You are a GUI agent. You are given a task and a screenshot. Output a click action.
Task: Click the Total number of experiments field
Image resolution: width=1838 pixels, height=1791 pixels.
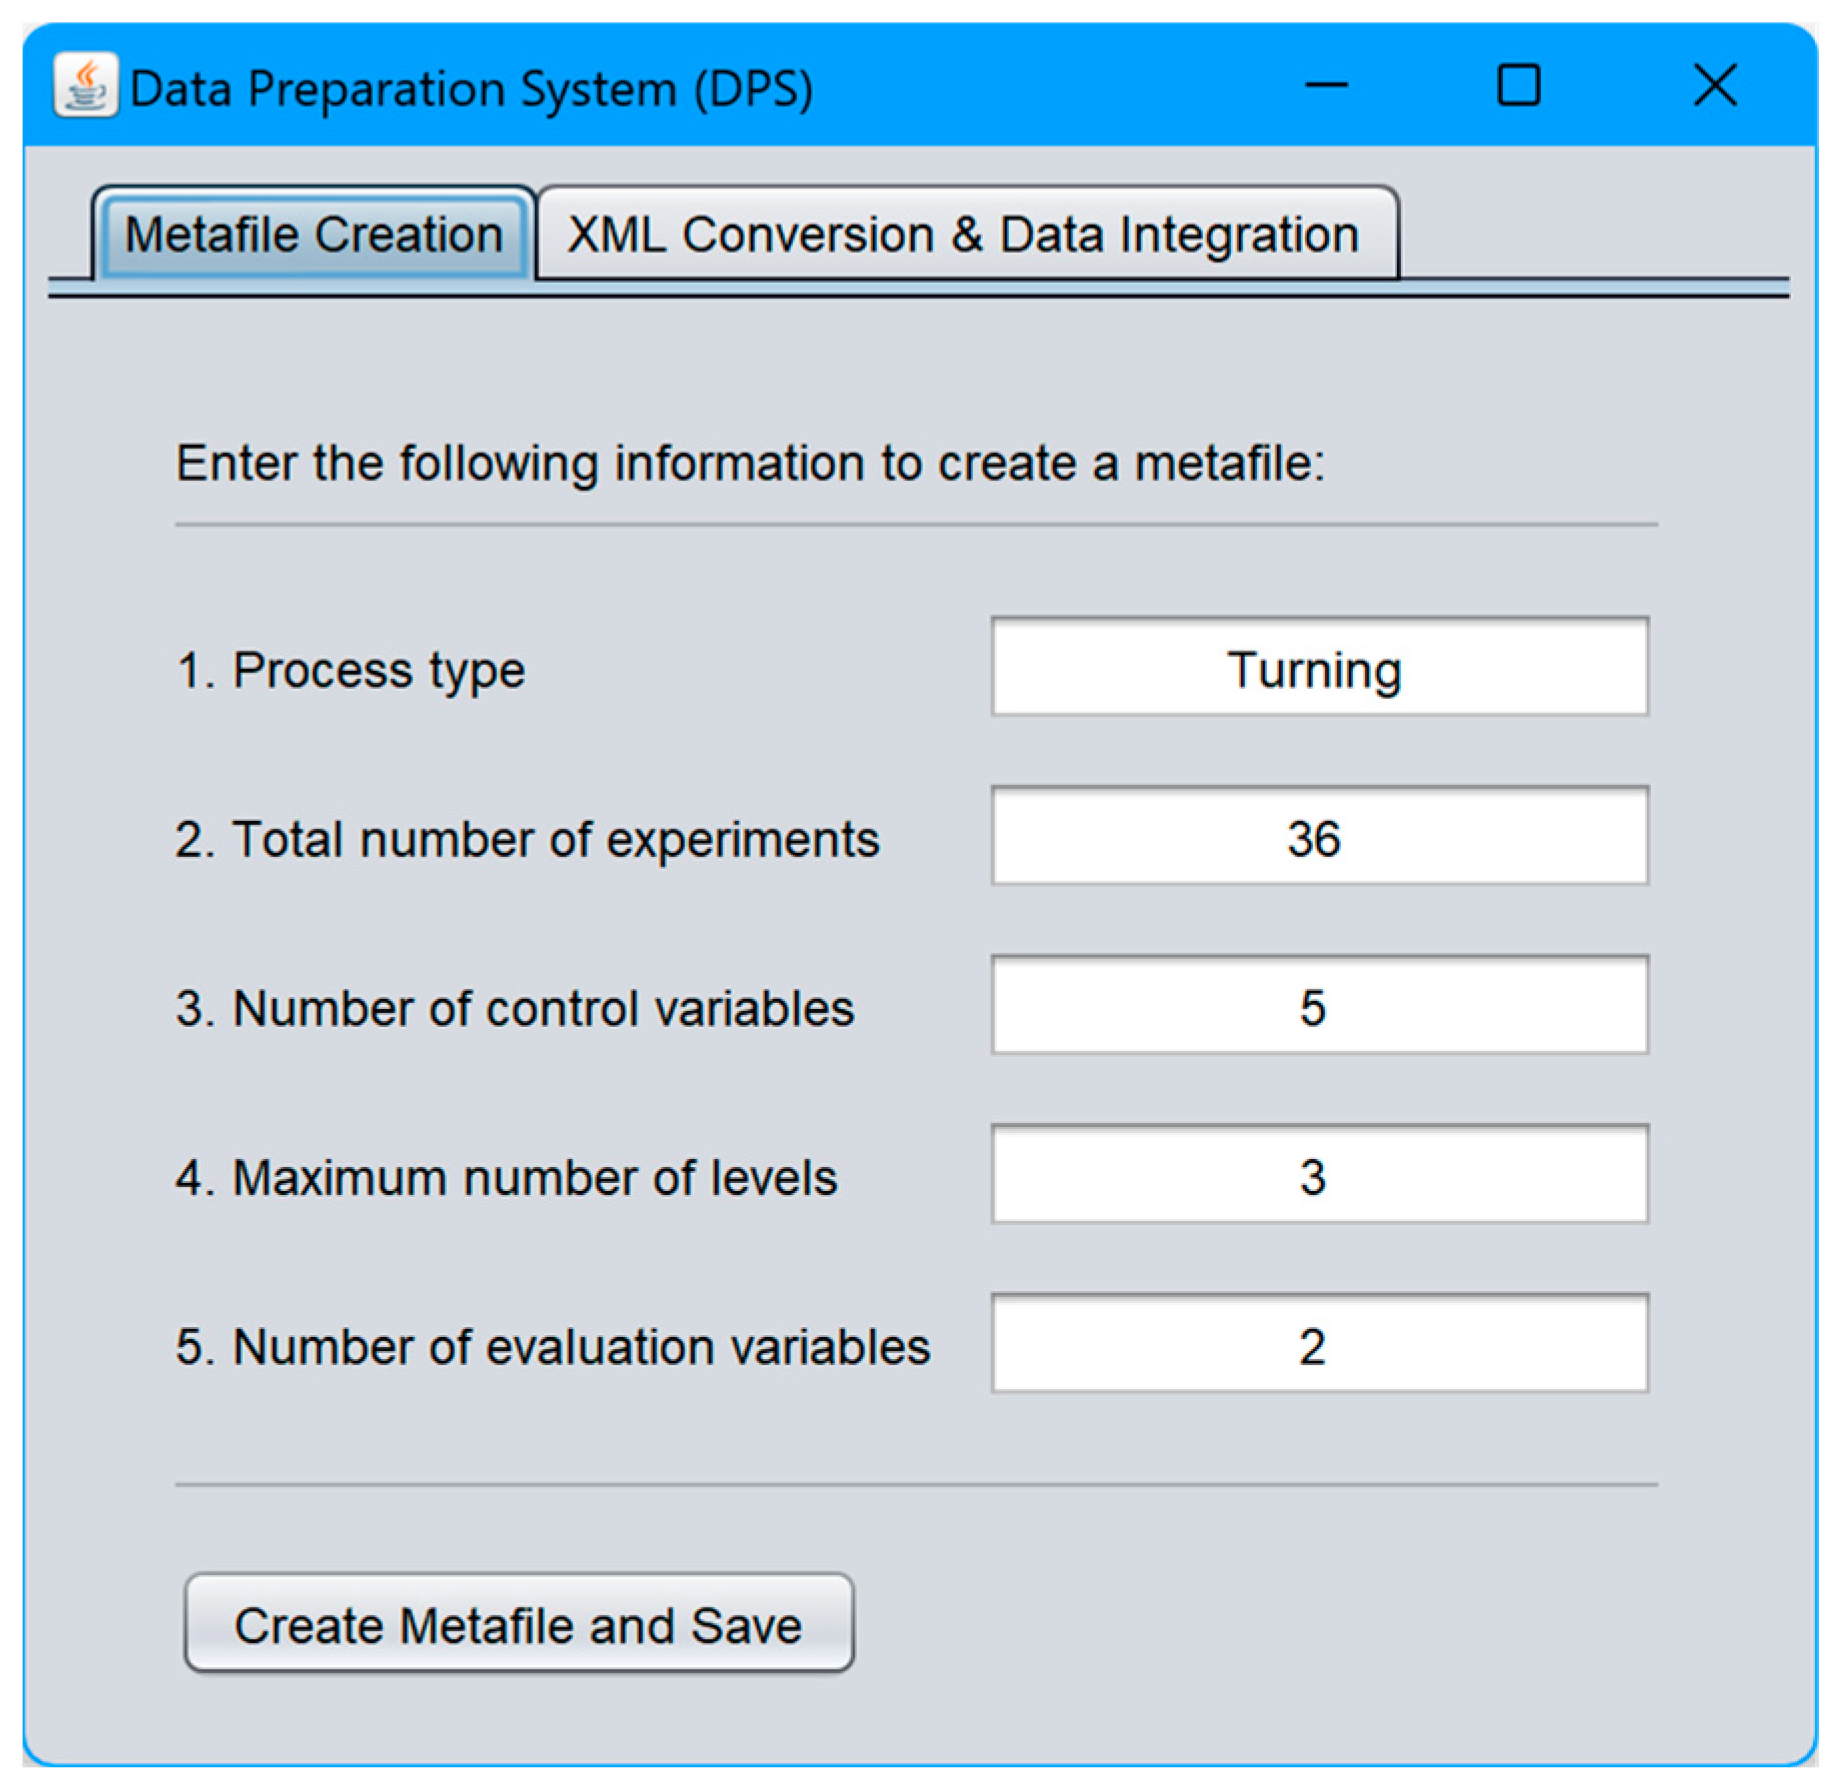click(x=1318, y=837)
